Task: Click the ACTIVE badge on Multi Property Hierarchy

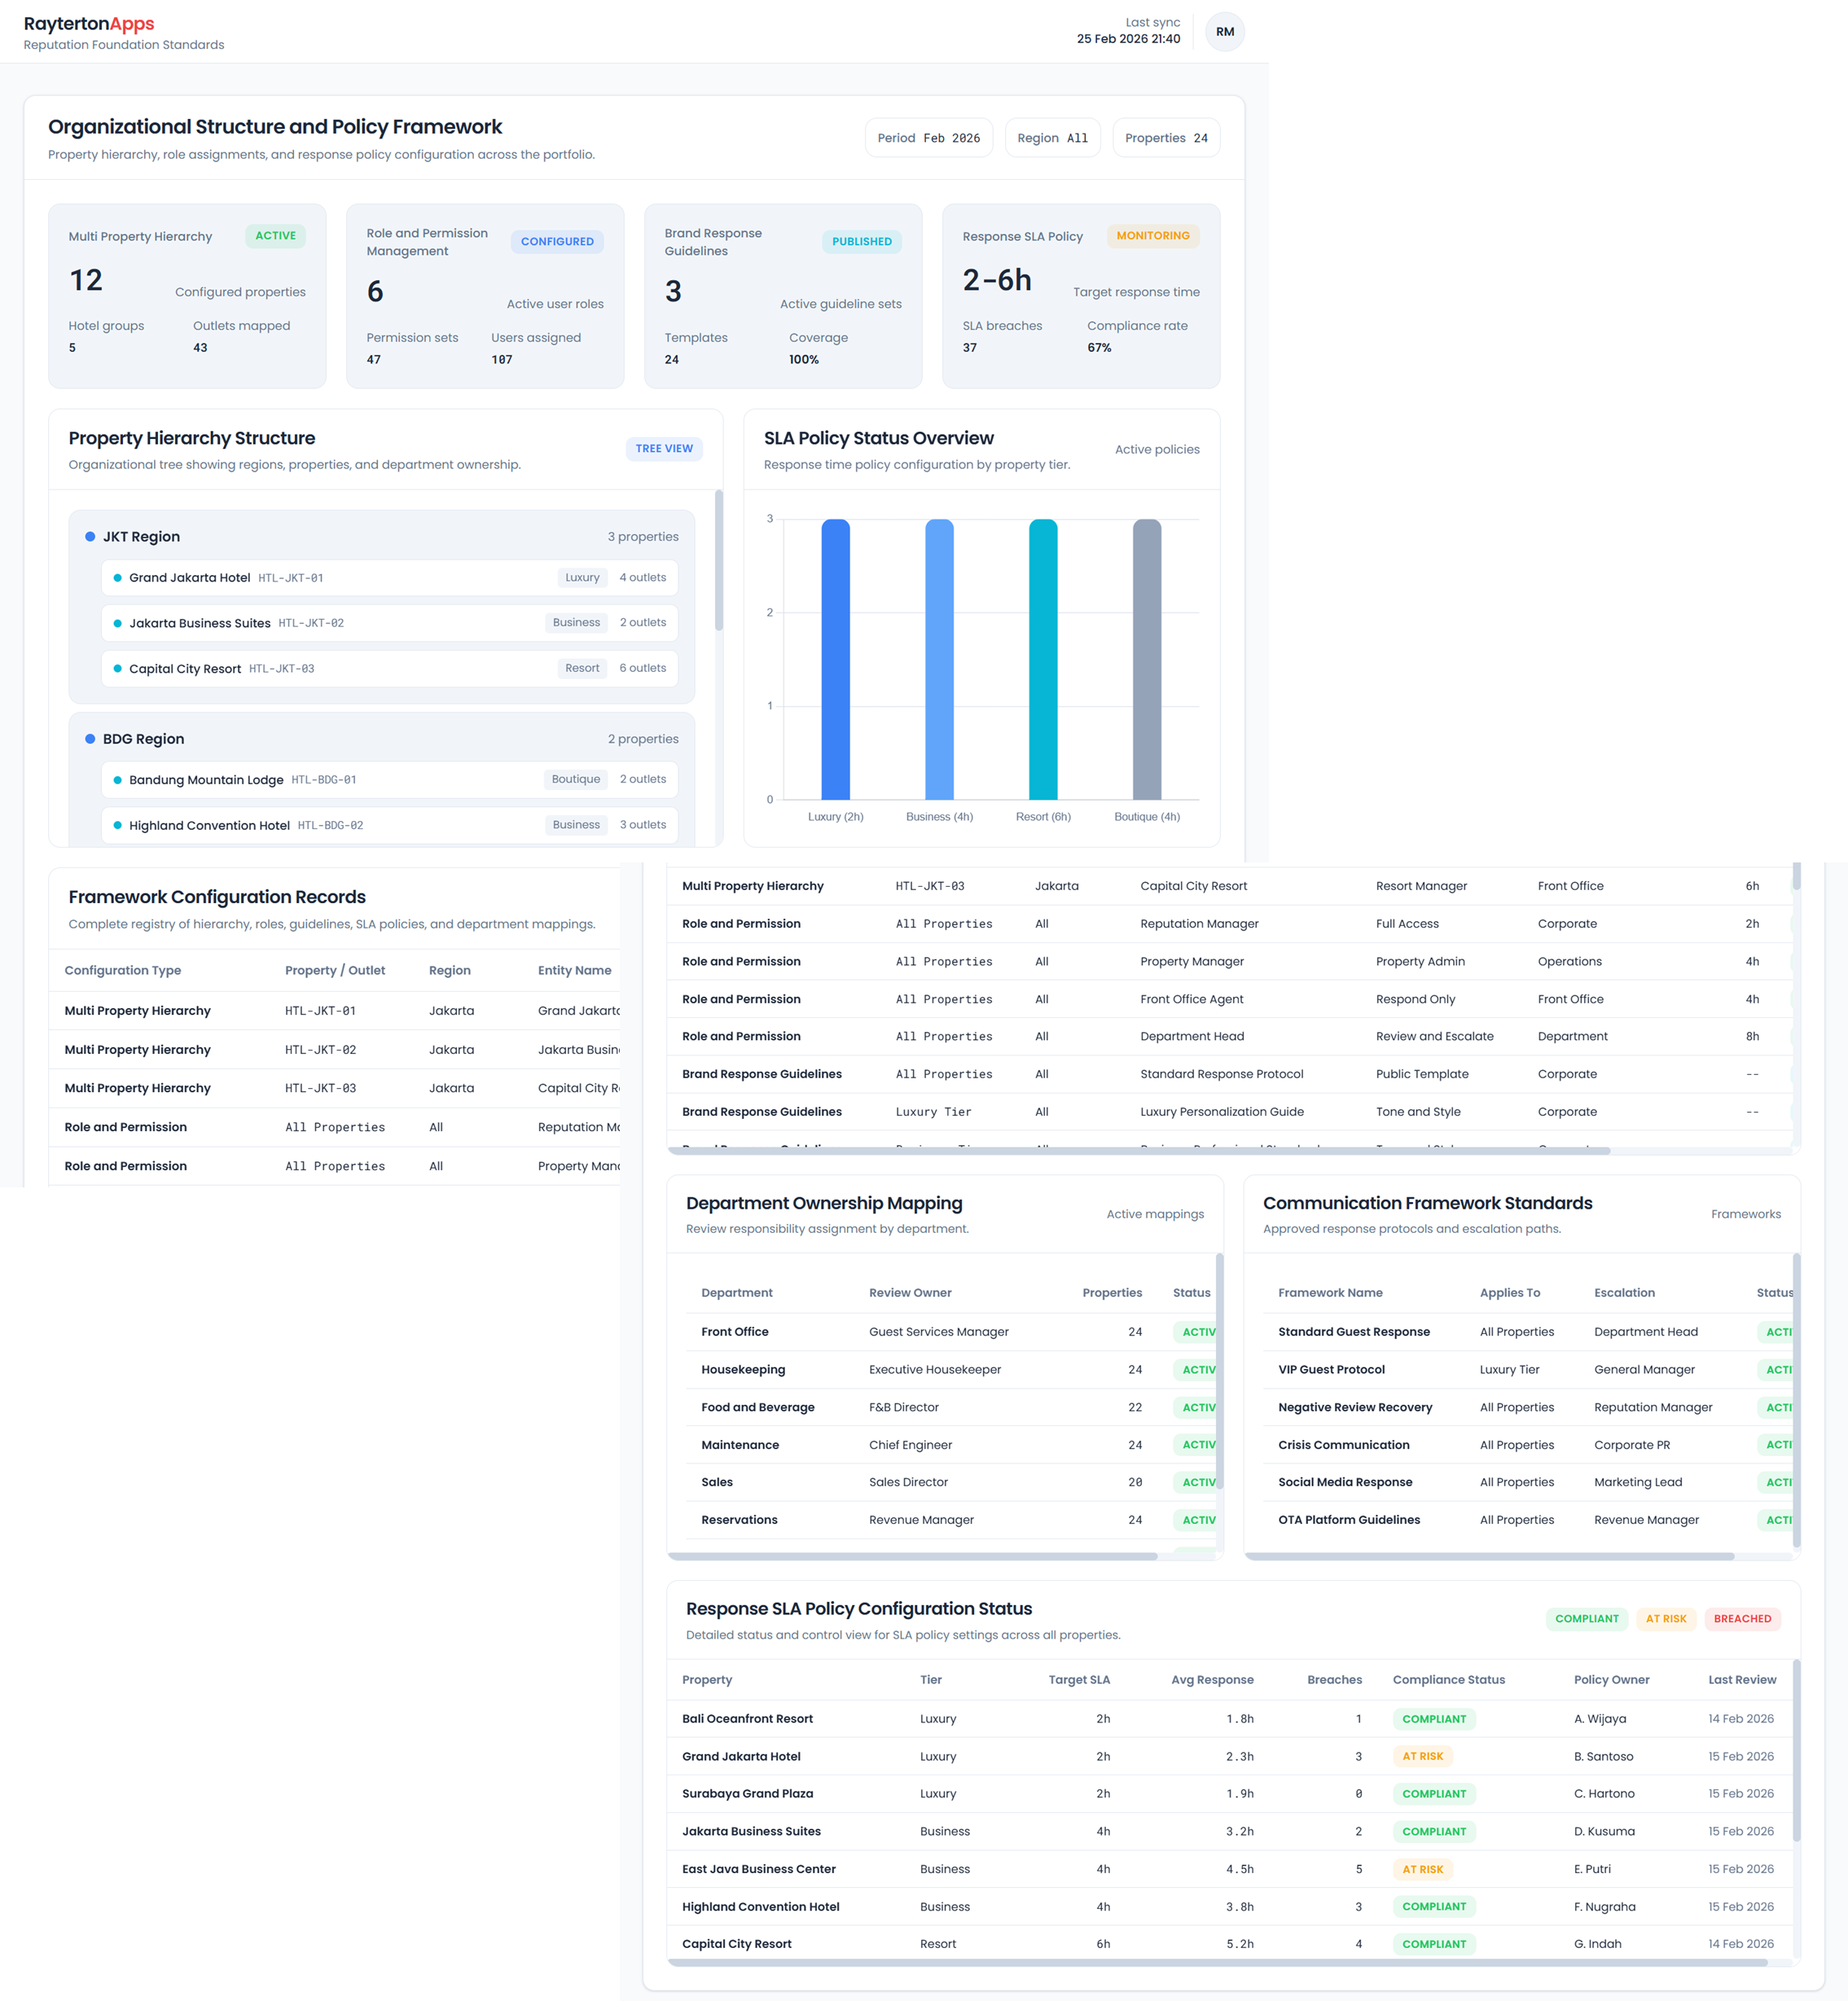Action: click(275, 236)
